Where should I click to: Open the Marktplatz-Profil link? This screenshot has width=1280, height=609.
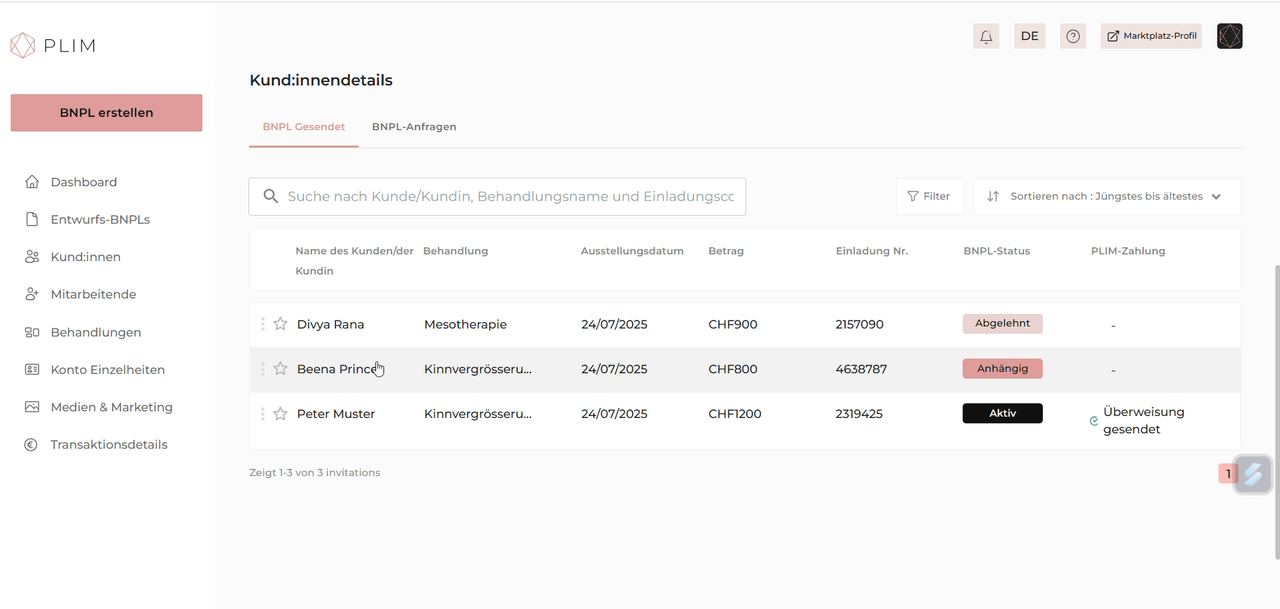pos(1151,36)
